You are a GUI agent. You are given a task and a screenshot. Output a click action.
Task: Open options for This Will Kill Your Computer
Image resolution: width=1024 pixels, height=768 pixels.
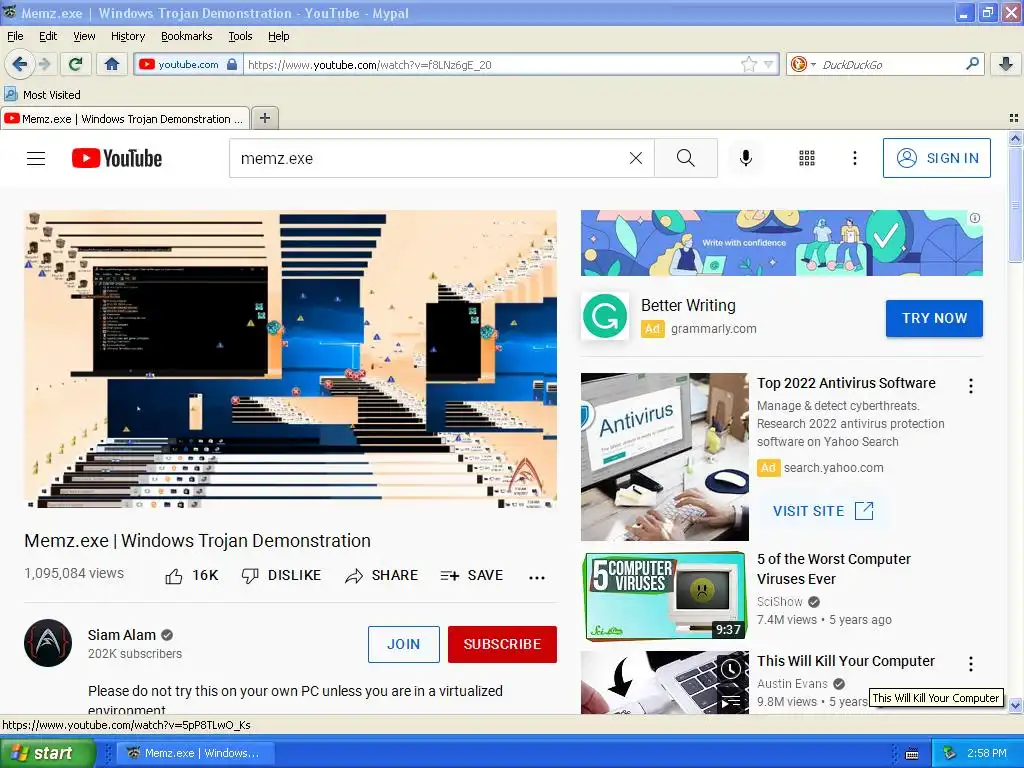coord(970,664)
